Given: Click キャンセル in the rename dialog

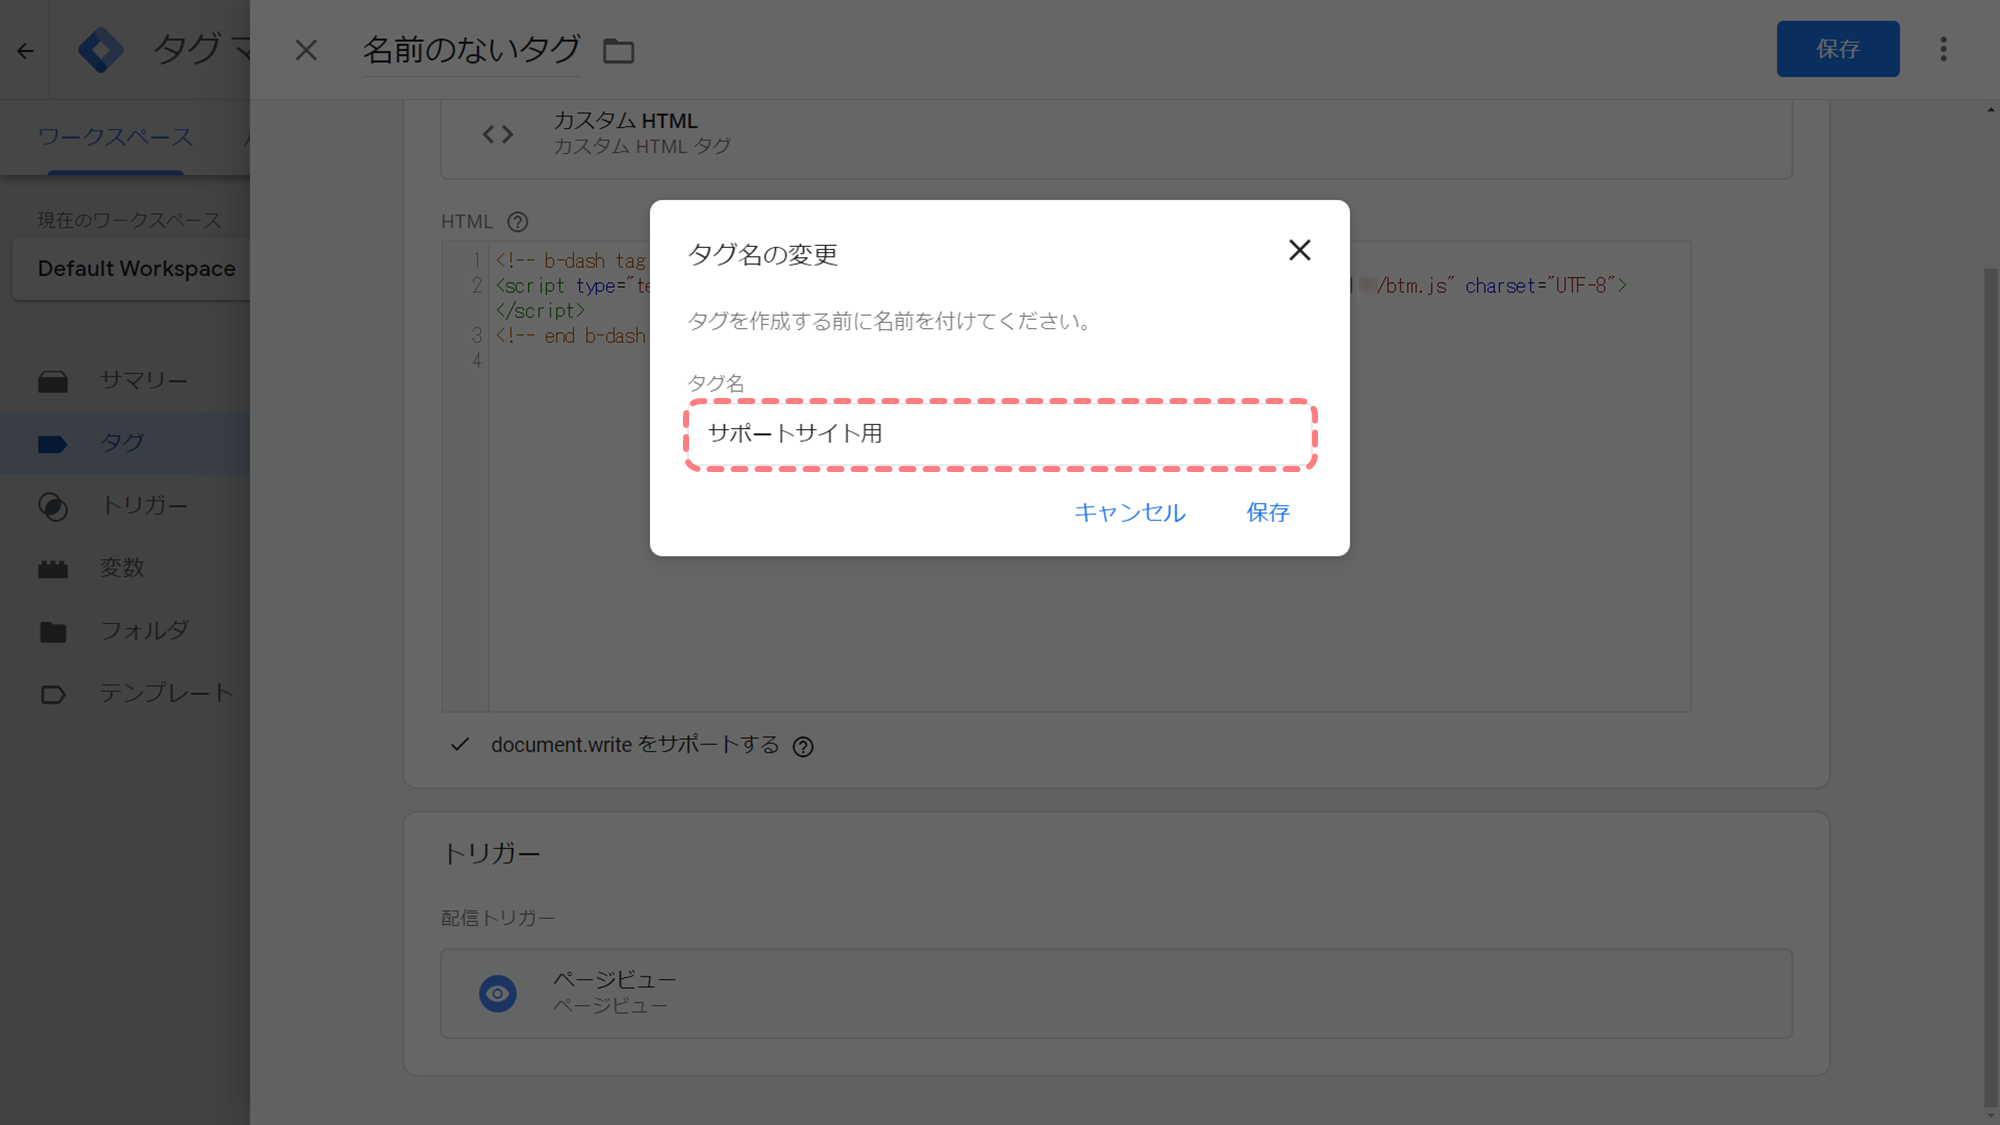Looking at the screenshot, I should pyautogui.click(x=1130, y=513).
